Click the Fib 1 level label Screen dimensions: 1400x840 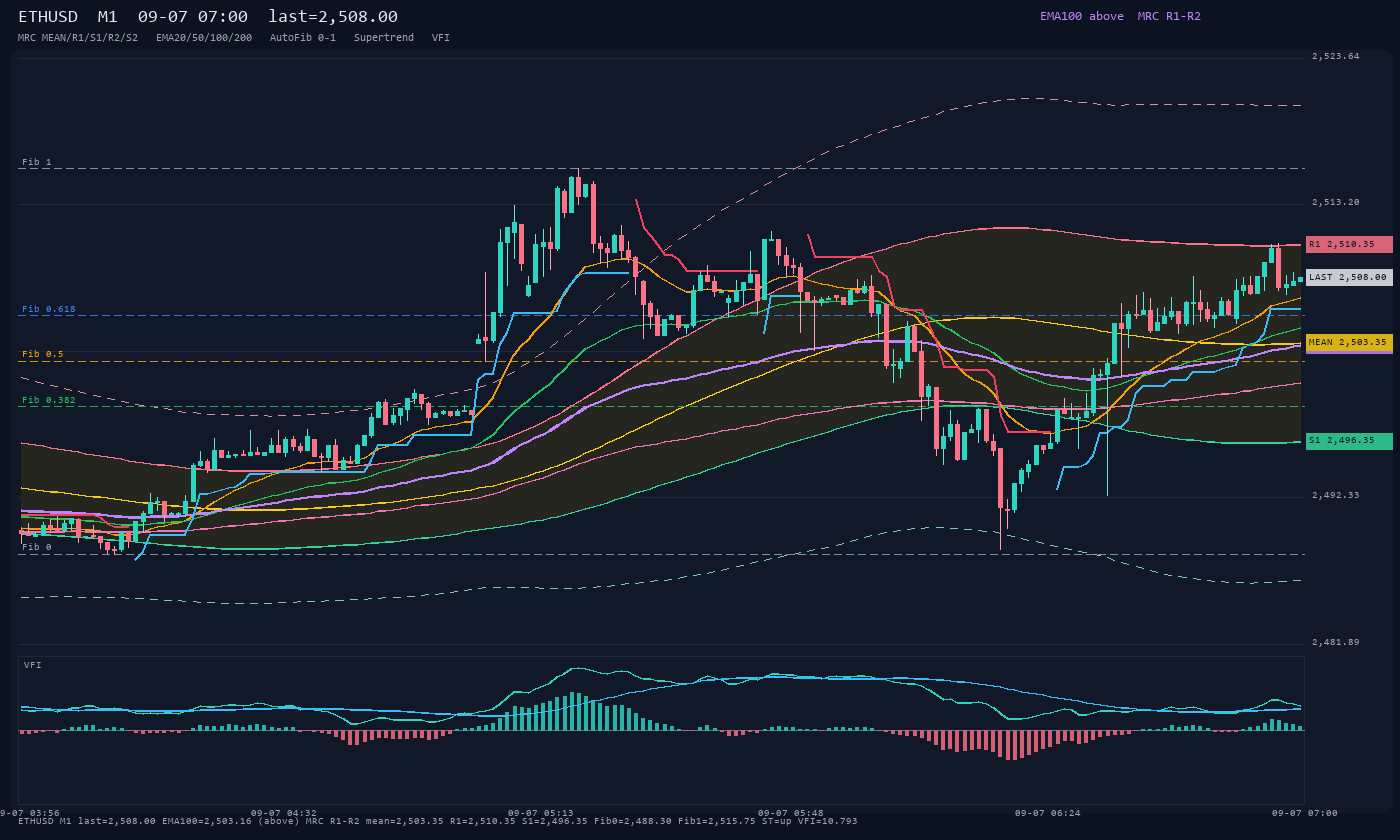(37, 162)
